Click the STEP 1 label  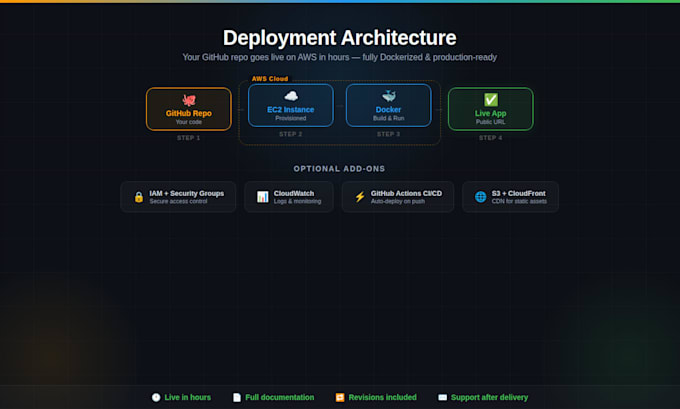(188, 138)
